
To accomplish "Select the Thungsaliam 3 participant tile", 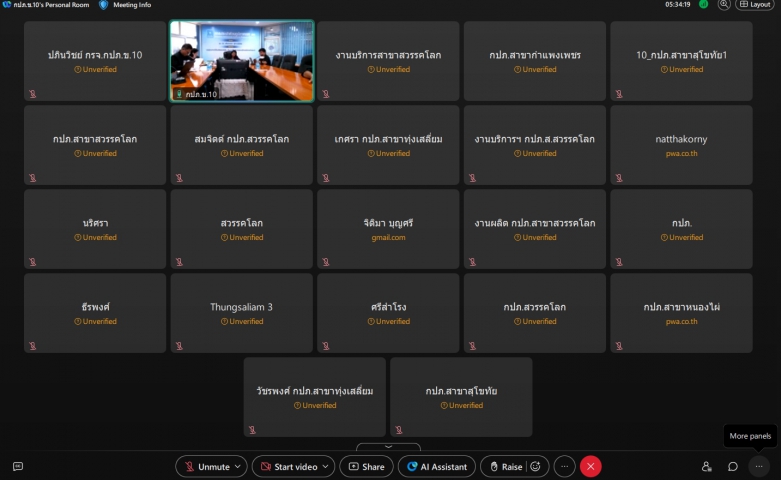I will click(x=241, y=312).
